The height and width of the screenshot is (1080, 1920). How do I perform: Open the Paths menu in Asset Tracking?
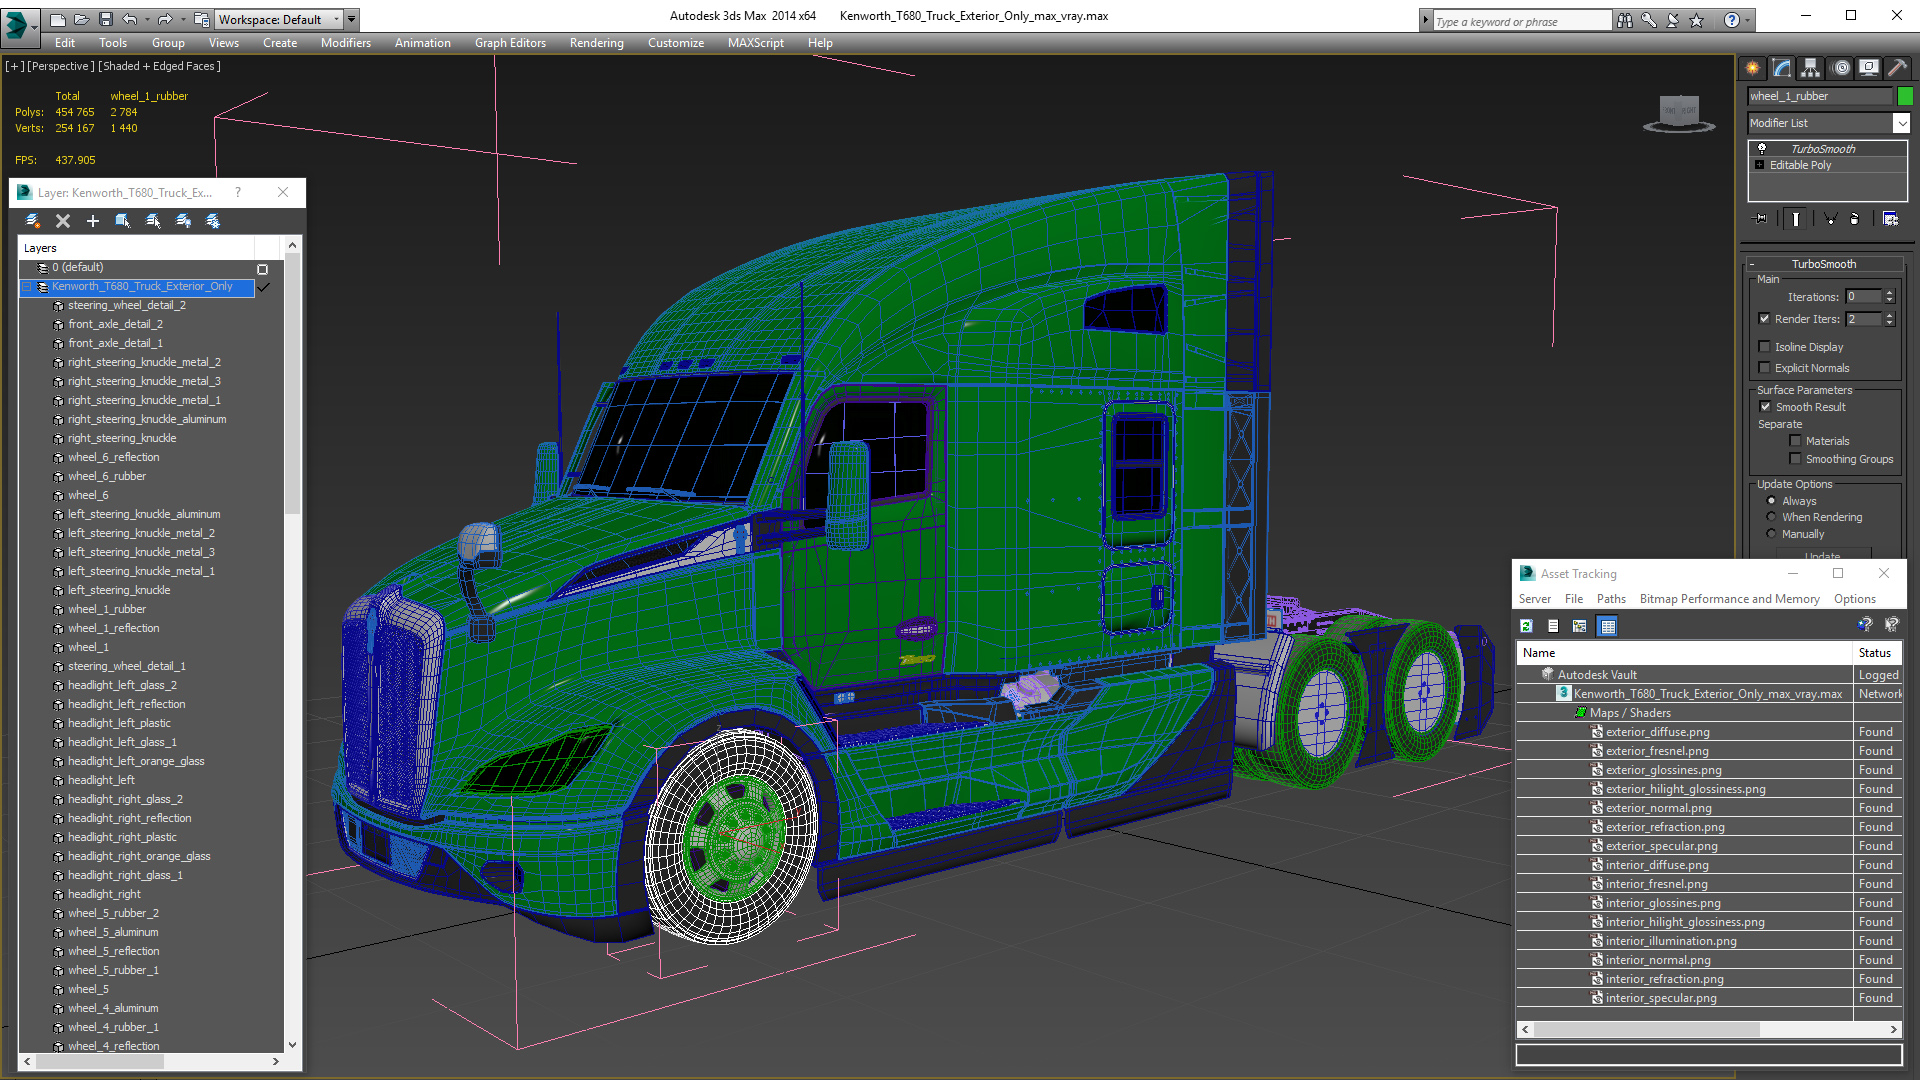1611,599
